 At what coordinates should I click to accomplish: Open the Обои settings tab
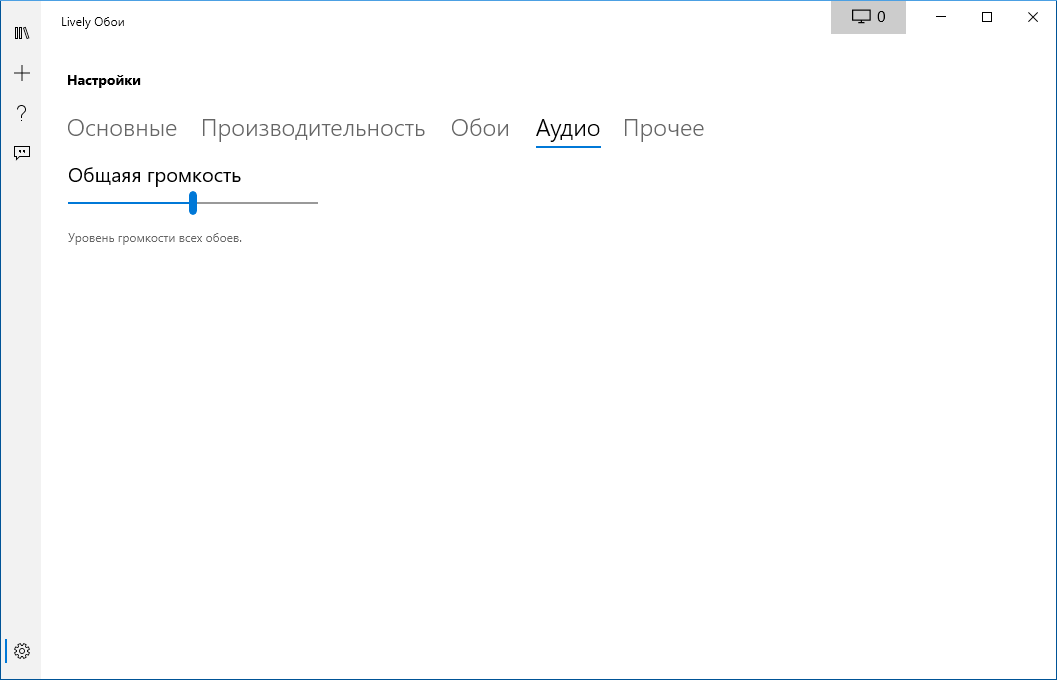(x=480, y=128)
